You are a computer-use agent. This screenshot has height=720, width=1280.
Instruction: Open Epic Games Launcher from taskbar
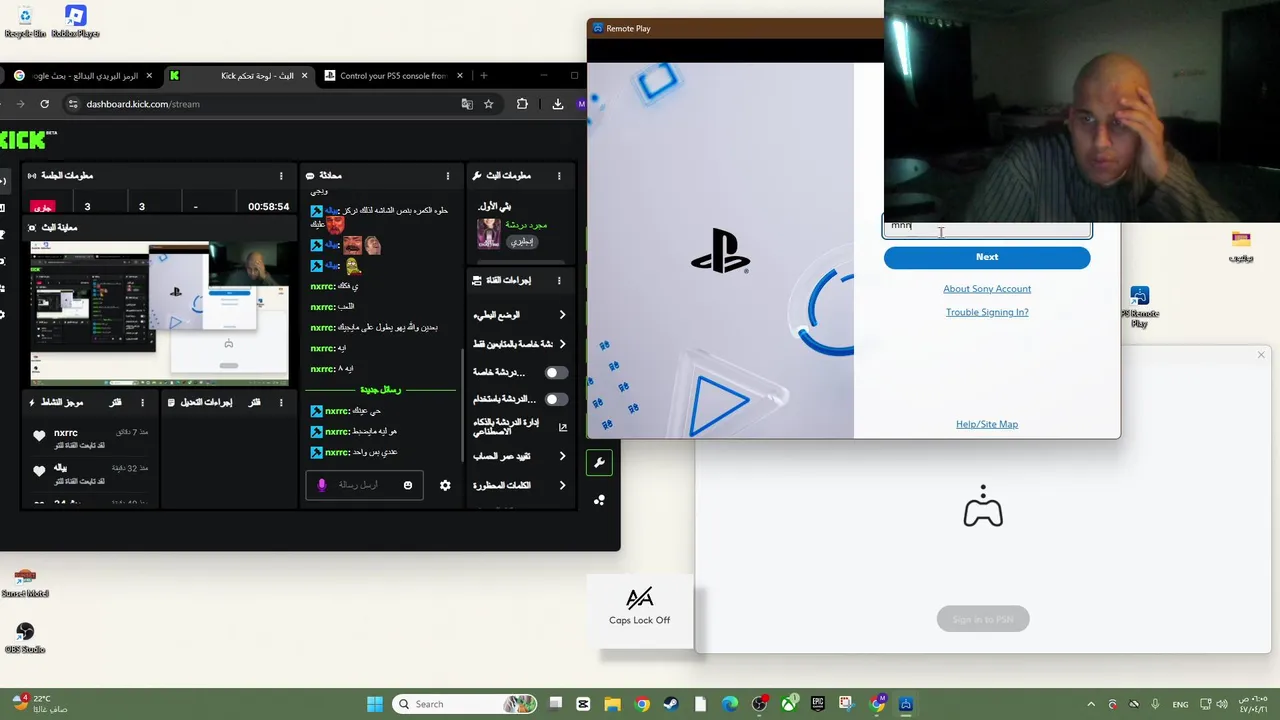(x=818, y=704)
